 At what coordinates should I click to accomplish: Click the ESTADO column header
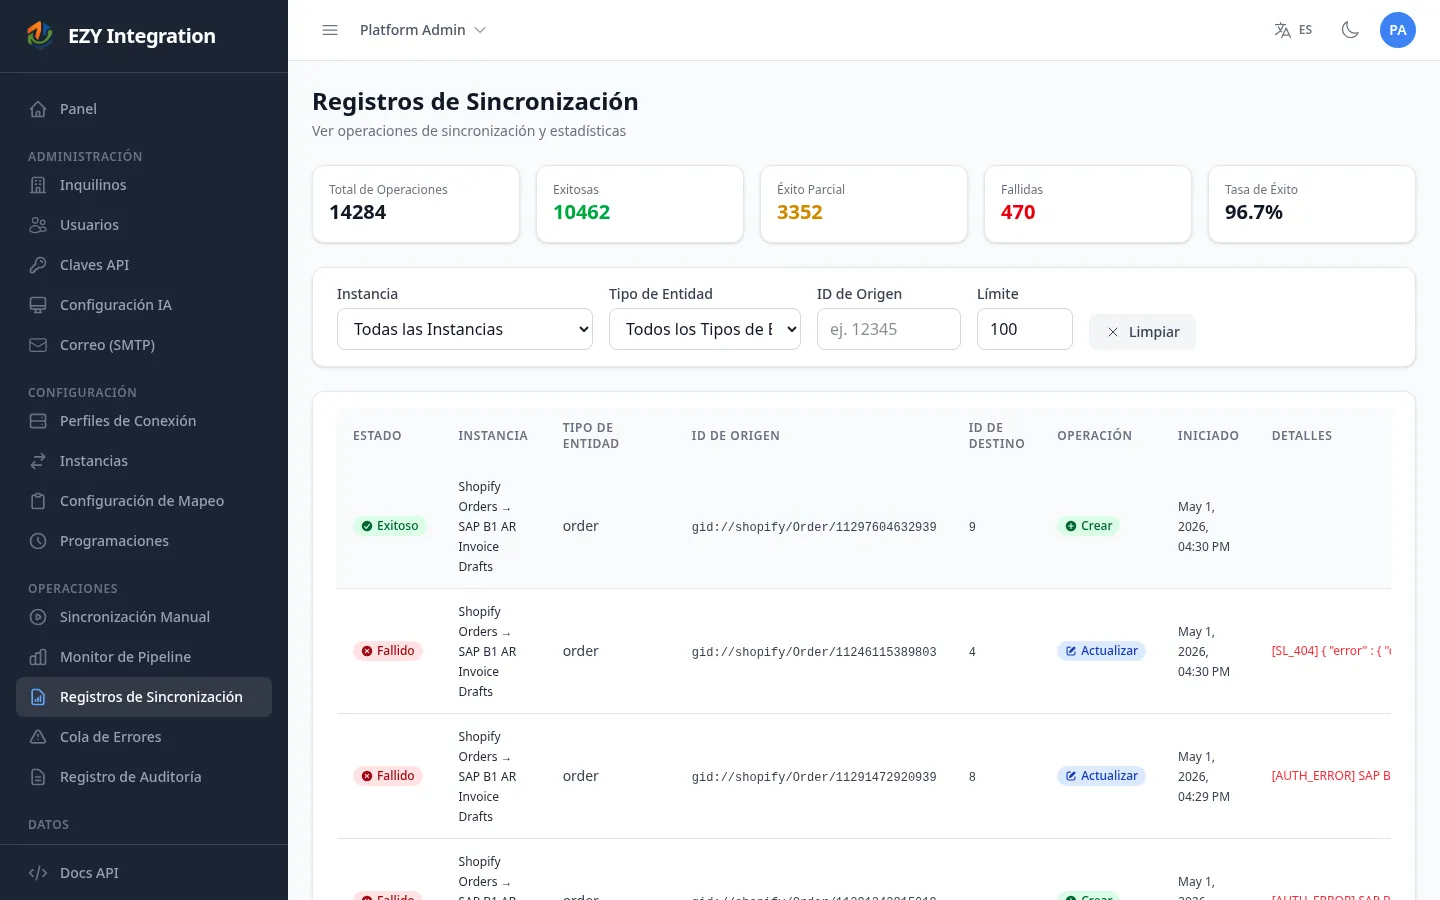(377, 436)
